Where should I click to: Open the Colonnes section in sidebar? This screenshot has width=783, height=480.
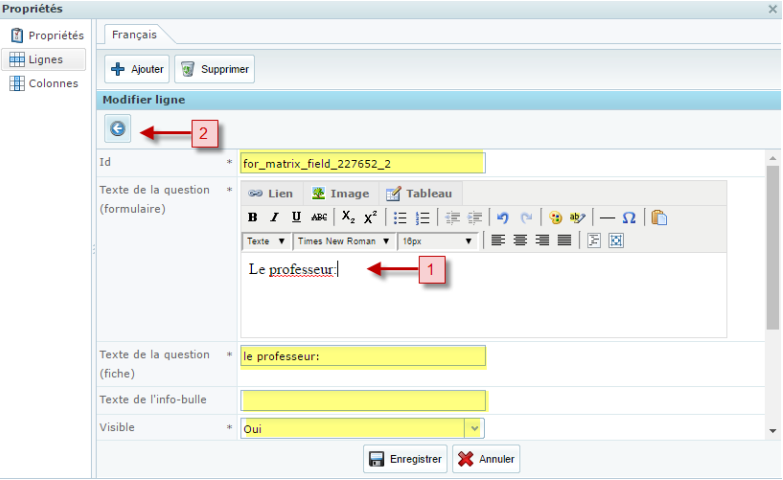point(52,84)
